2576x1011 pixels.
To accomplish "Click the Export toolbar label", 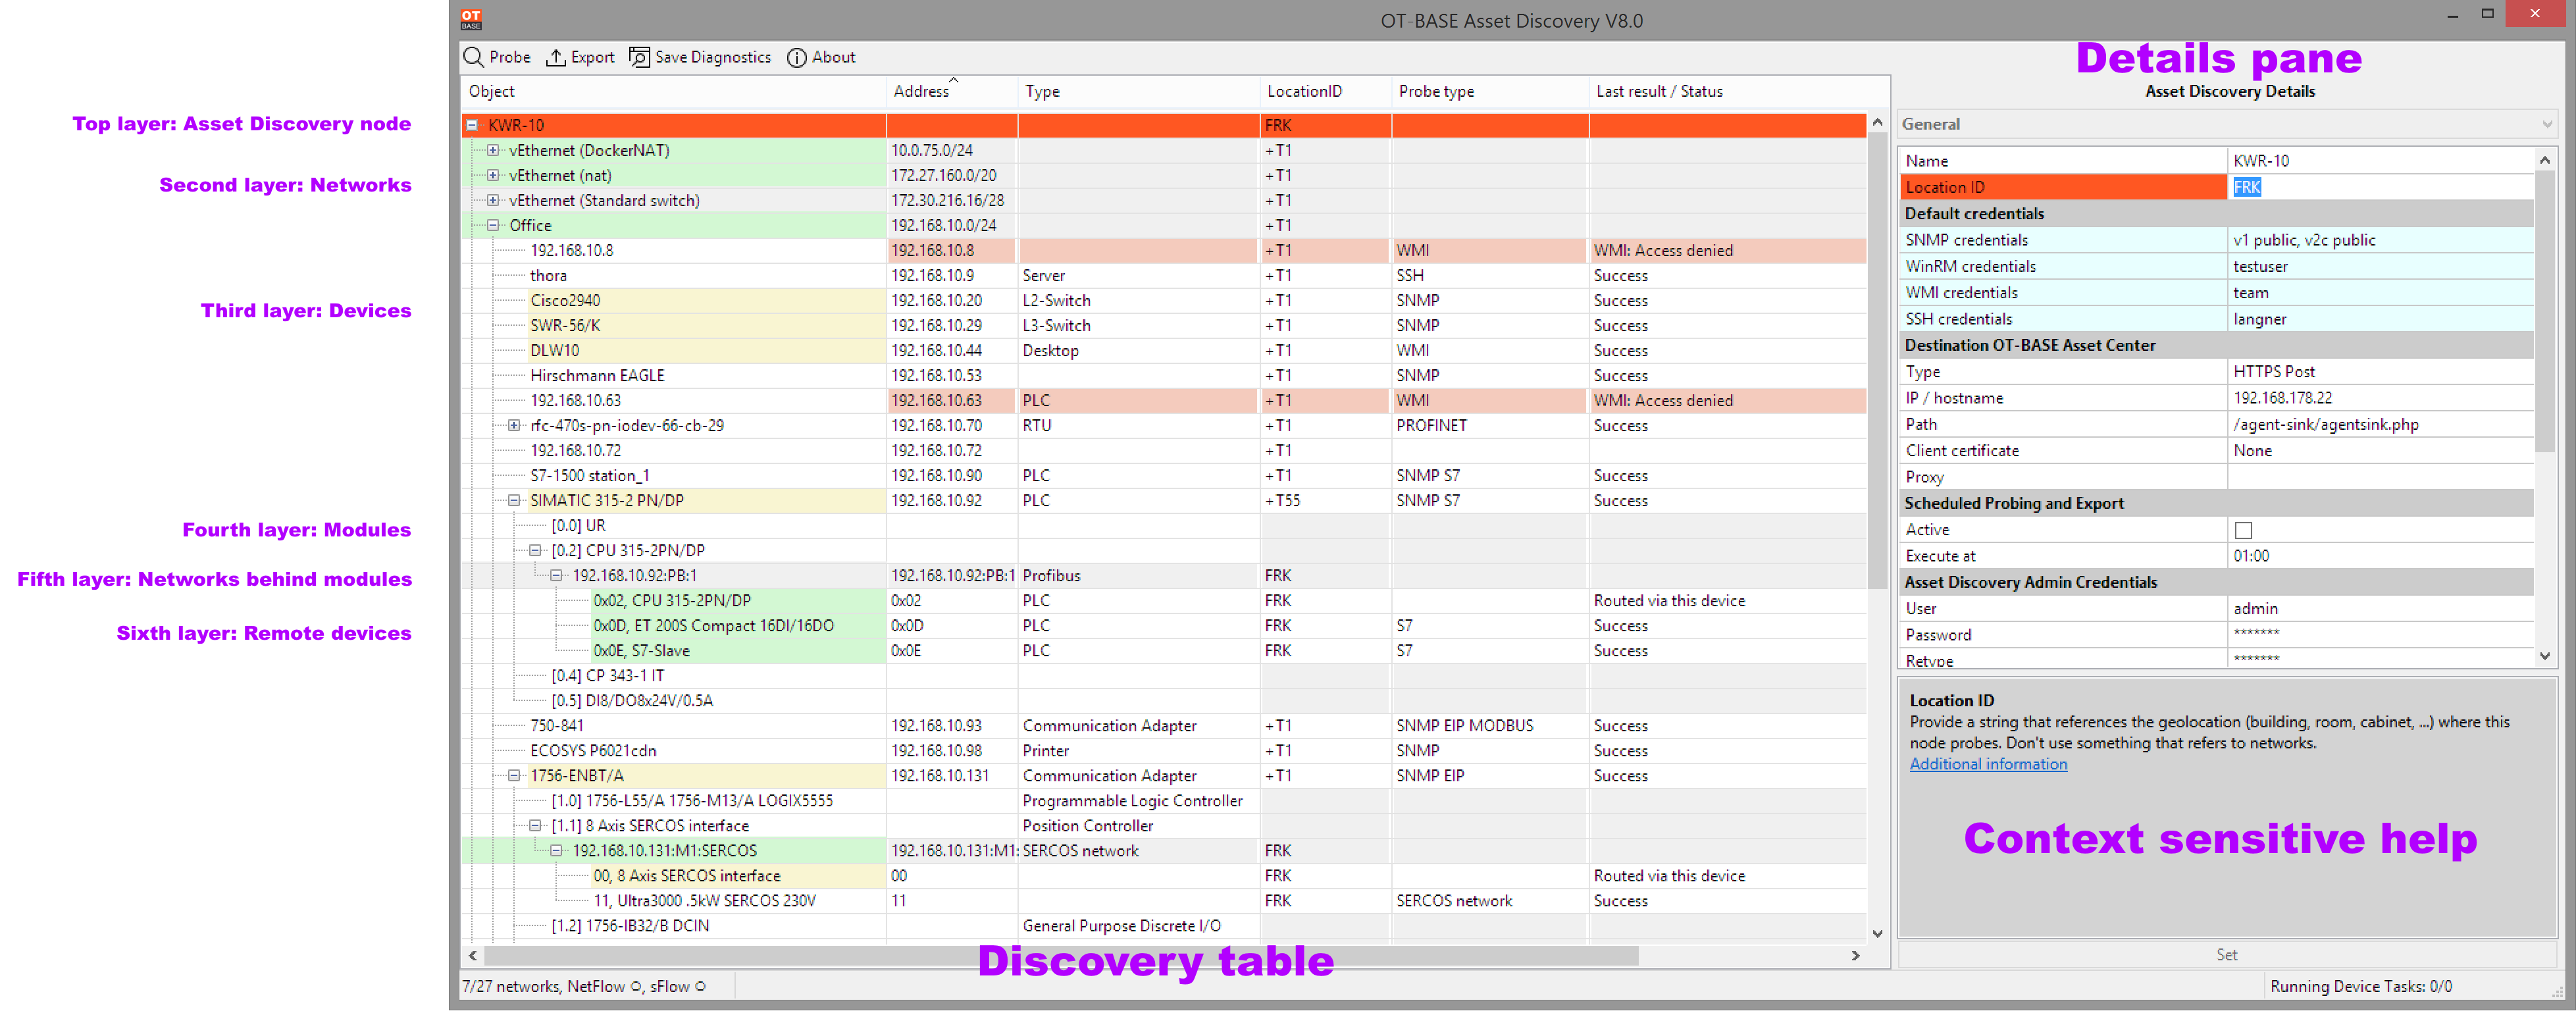I will [592, 57].
